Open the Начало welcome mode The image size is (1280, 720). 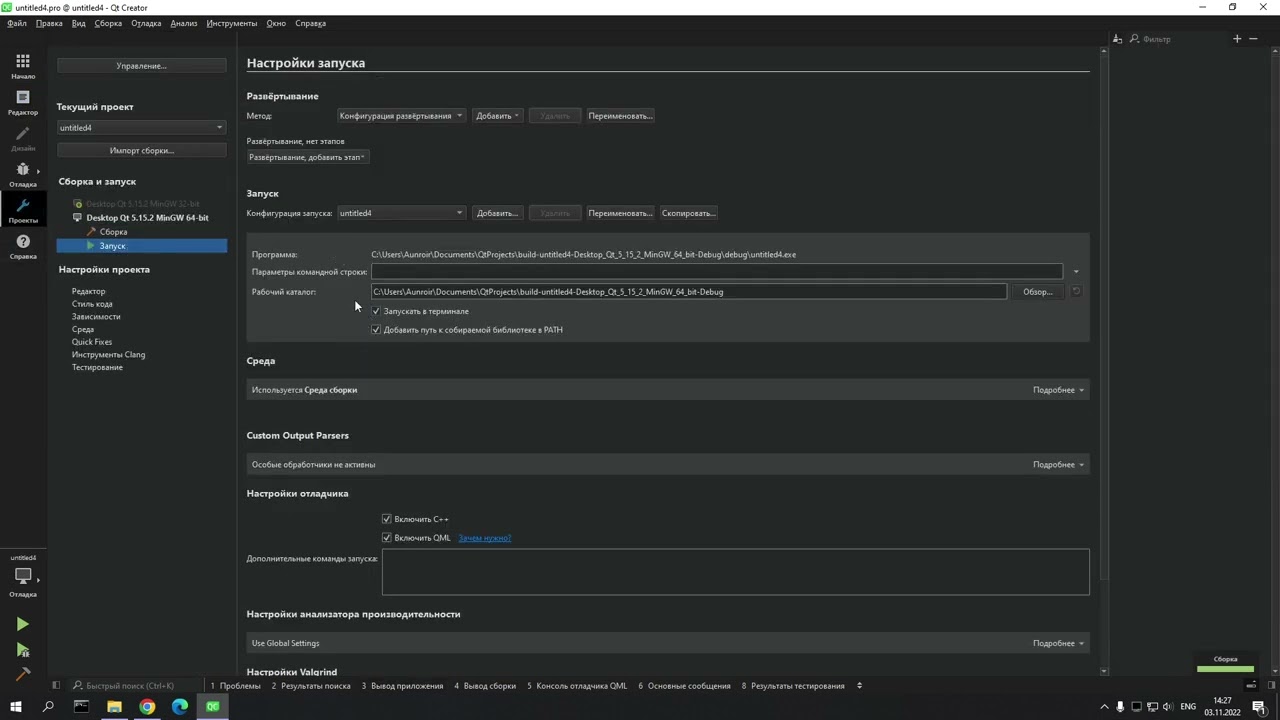click(22, 66)
